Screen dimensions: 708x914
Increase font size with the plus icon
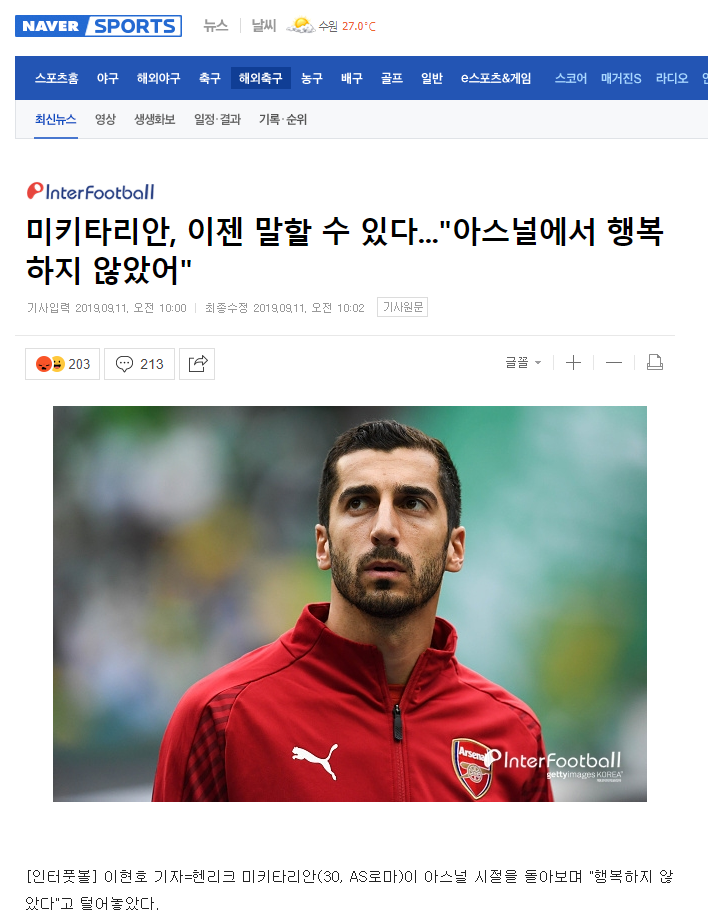573,363
